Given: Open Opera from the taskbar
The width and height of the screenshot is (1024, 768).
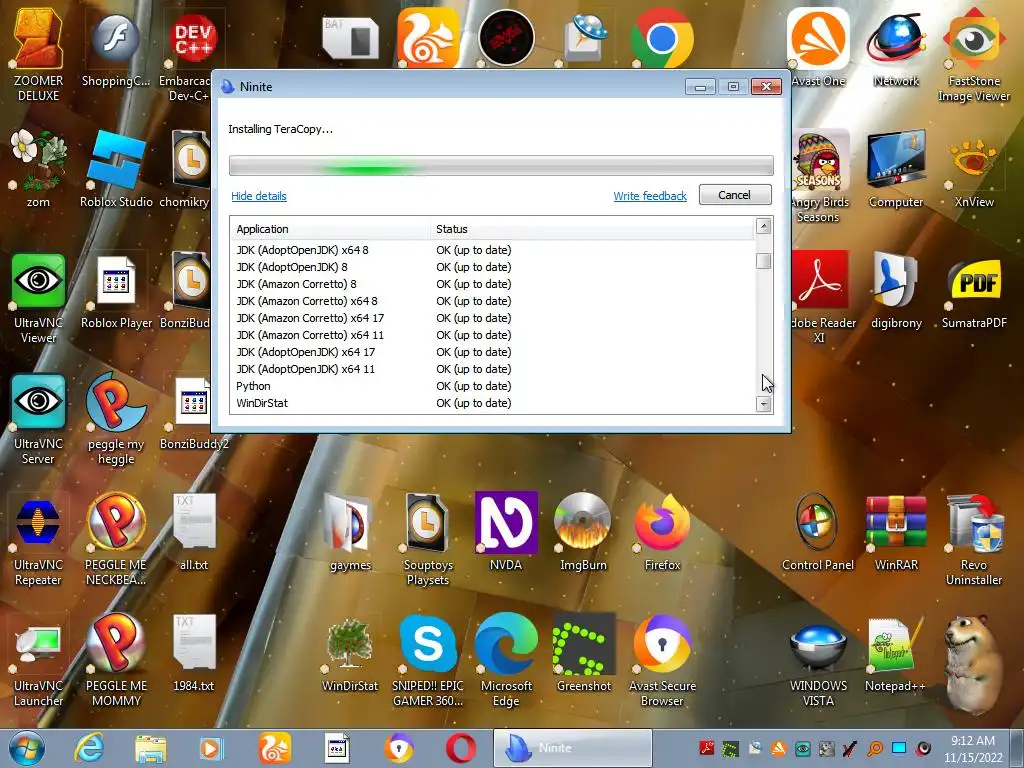Looking at the screenshot, I should pyautogui.click(x=460, y=748).
